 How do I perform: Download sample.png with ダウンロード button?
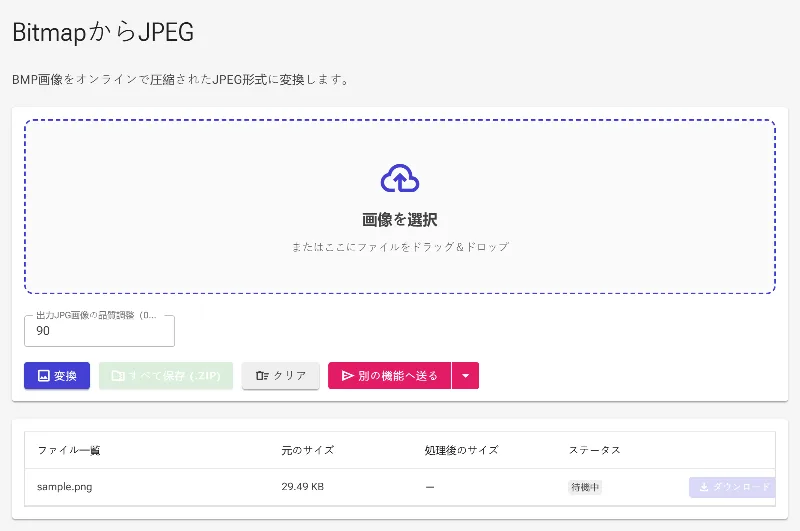click(x=733, y=487)
